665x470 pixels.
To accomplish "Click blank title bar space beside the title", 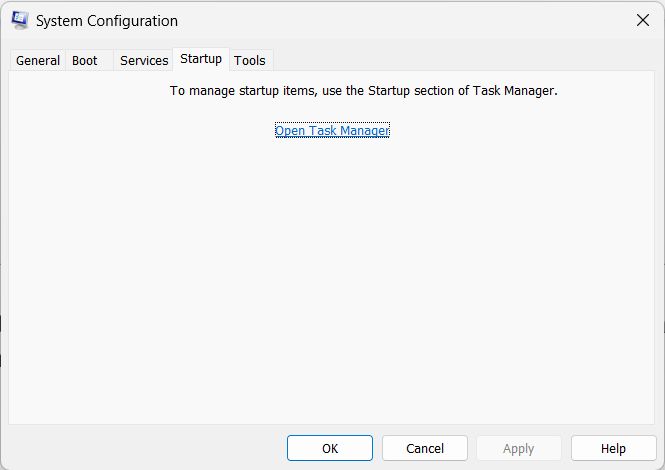I will pyautogui.click(x=400, y=21).
